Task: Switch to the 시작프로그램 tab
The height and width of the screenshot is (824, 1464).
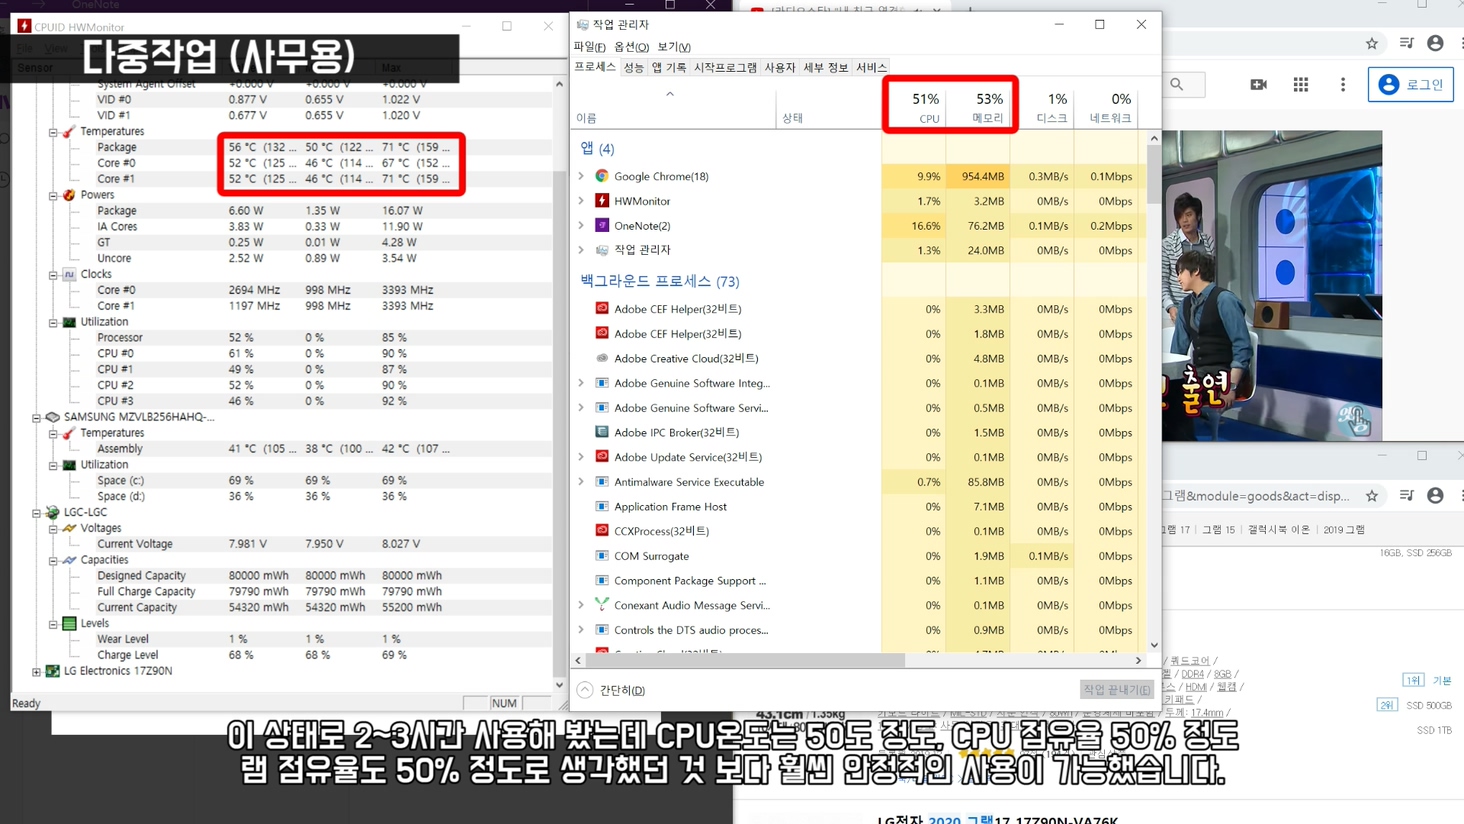Action: pos(725,68)
